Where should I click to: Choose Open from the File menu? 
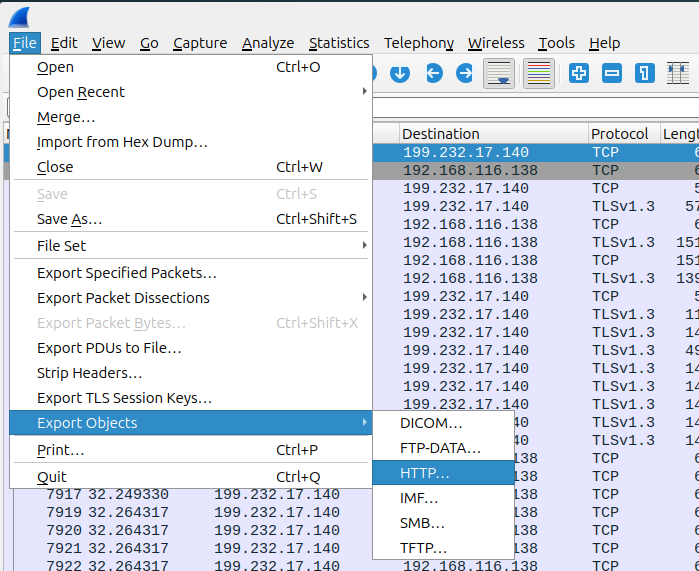tap(191, 67)
